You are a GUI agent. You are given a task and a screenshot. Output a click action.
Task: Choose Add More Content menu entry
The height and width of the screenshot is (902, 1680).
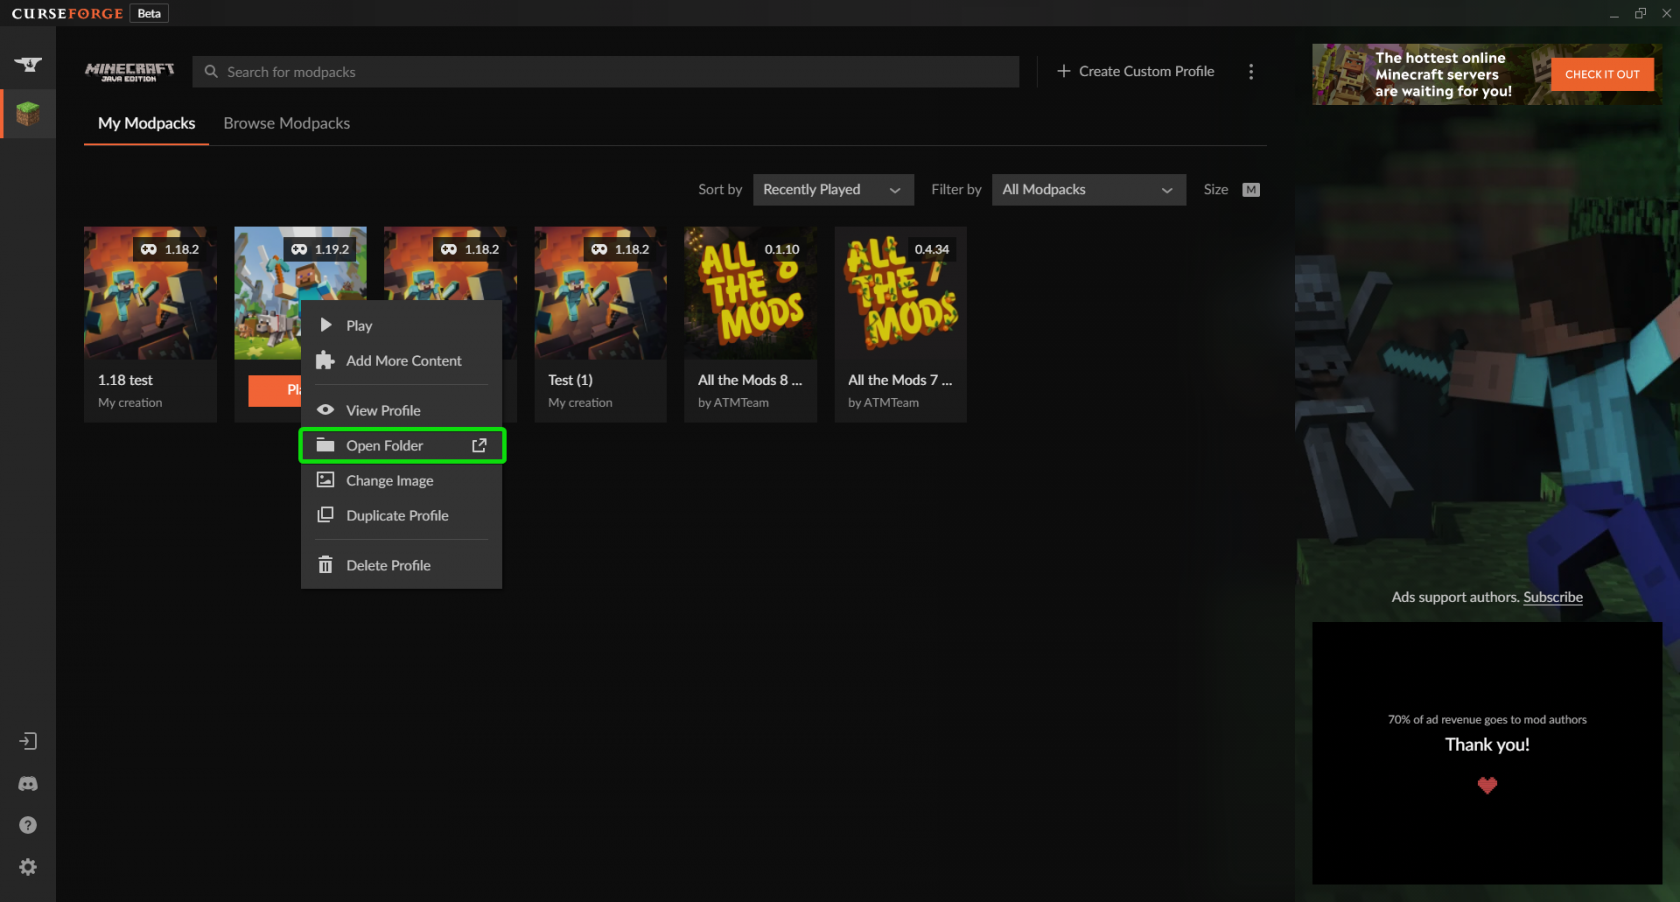[x=401, y=360]
